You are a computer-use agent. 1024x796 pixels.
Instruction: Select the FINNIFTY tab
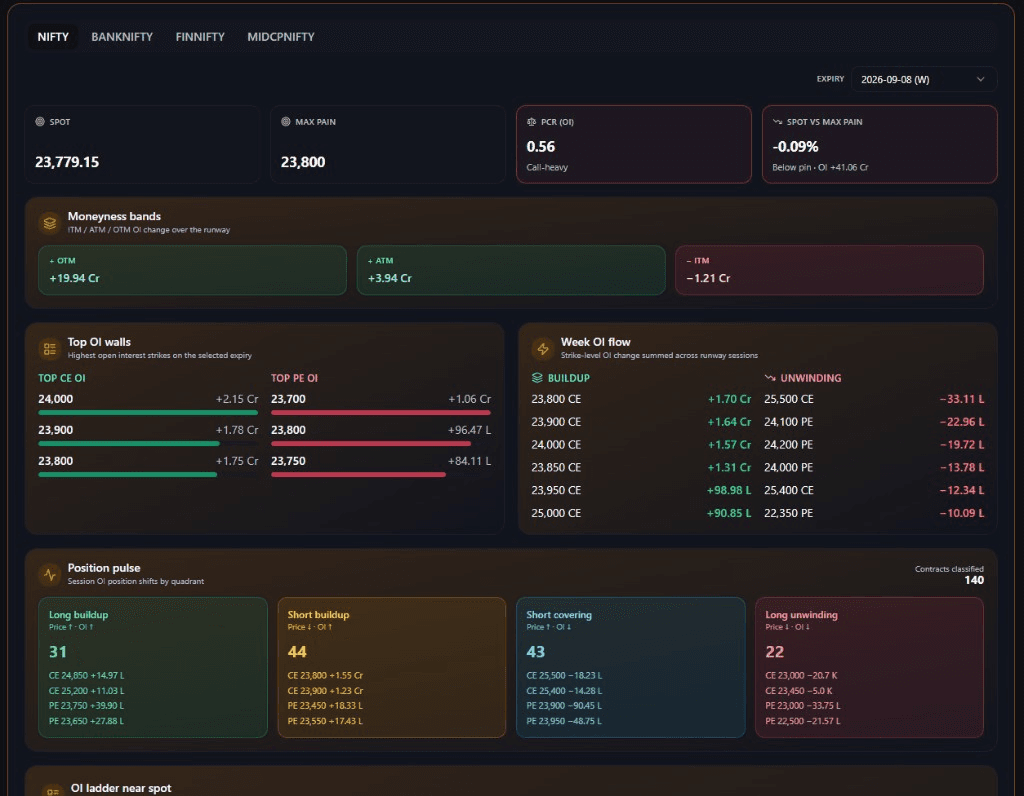pos(200,37)
